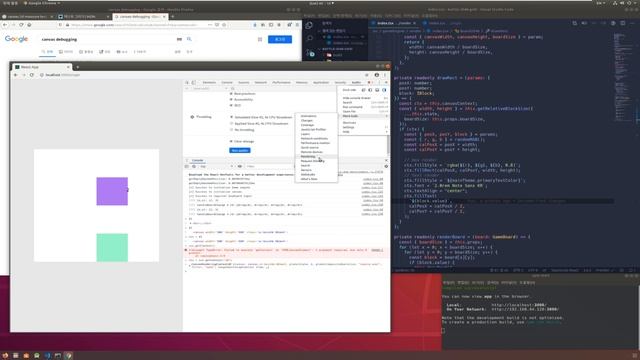
Task: Click the DevTools panel vertical scrollbar
Action: click(387, 145)
